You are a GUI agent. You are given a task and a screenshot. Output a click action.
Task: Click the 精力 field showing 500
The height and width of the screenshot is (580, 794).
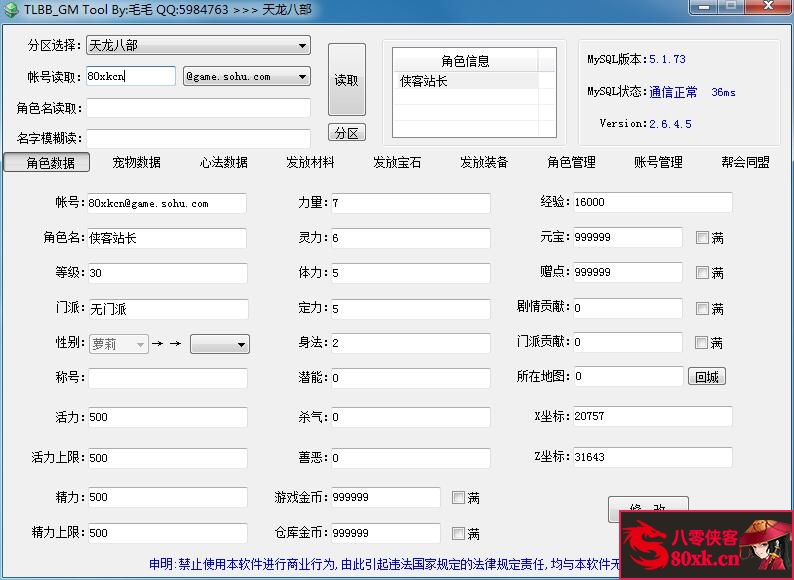[x=168, y=497]
